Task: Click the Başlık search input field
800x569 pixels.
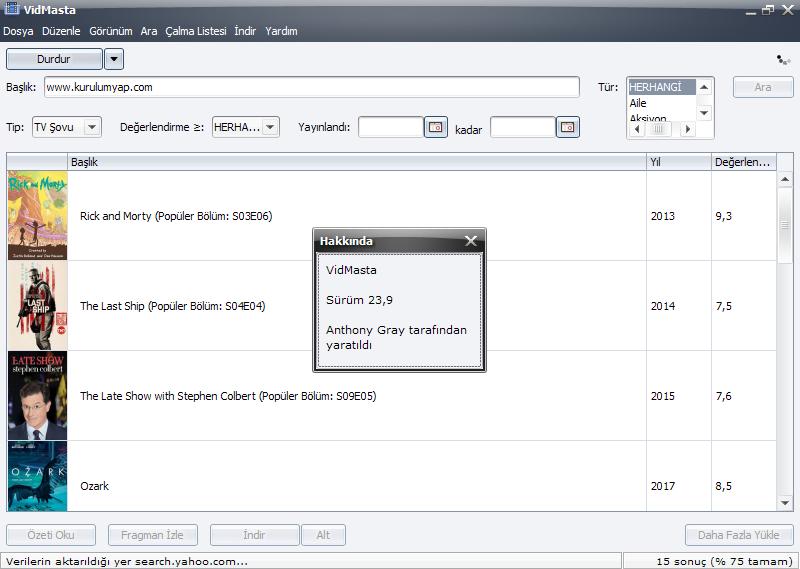Action: [312, 87]
